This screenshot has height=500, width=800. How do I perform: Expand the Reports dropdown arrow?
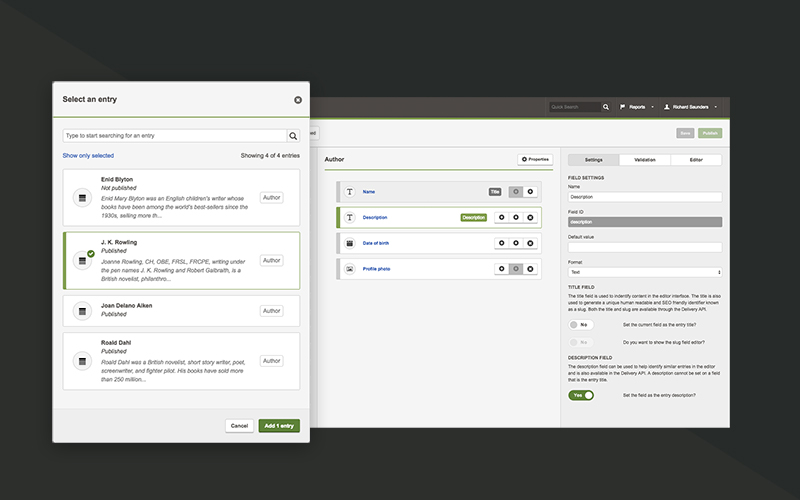652,107
